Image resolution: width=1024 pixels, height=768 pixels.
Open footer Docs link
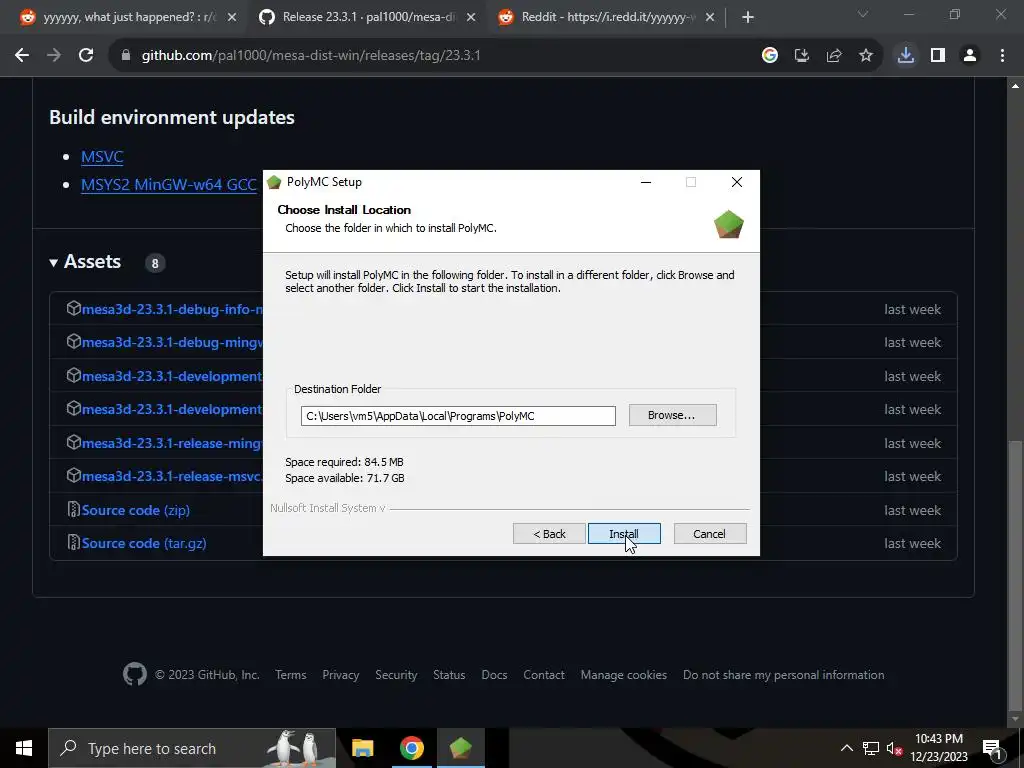click(x=494, y=675)
